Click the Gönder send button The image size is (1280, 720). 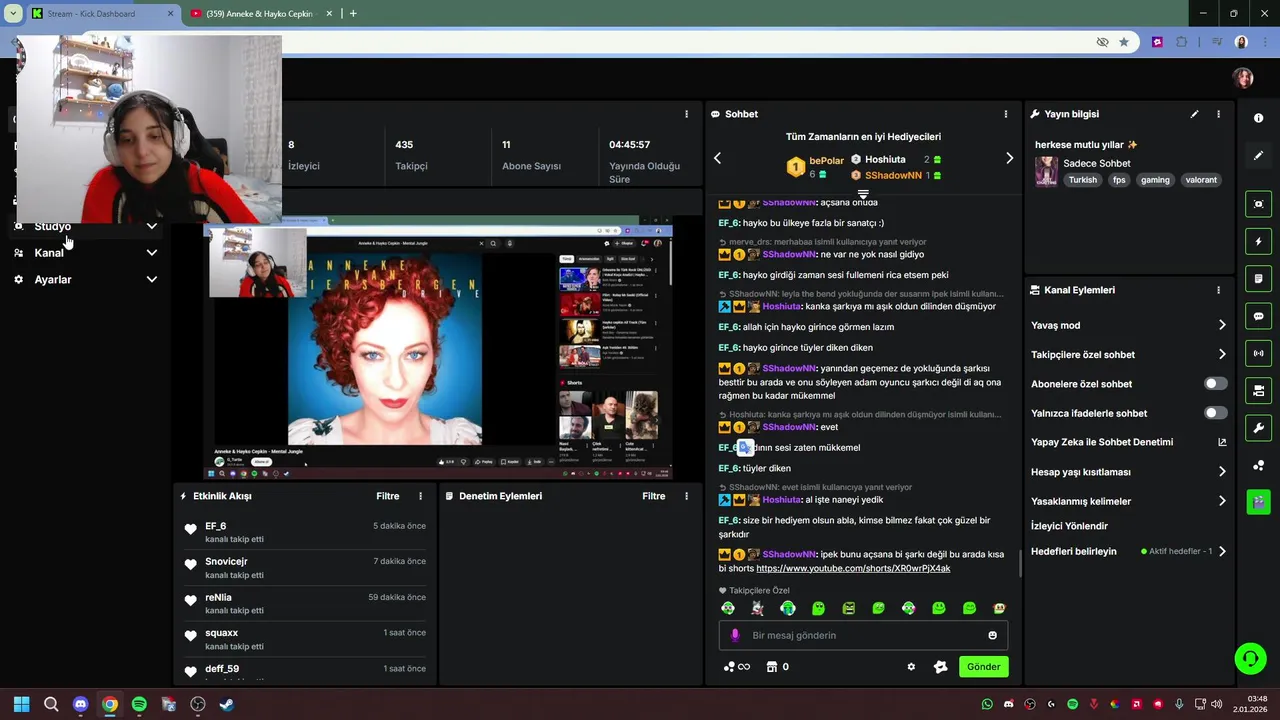pyautogui.click(x=983, y=667)
